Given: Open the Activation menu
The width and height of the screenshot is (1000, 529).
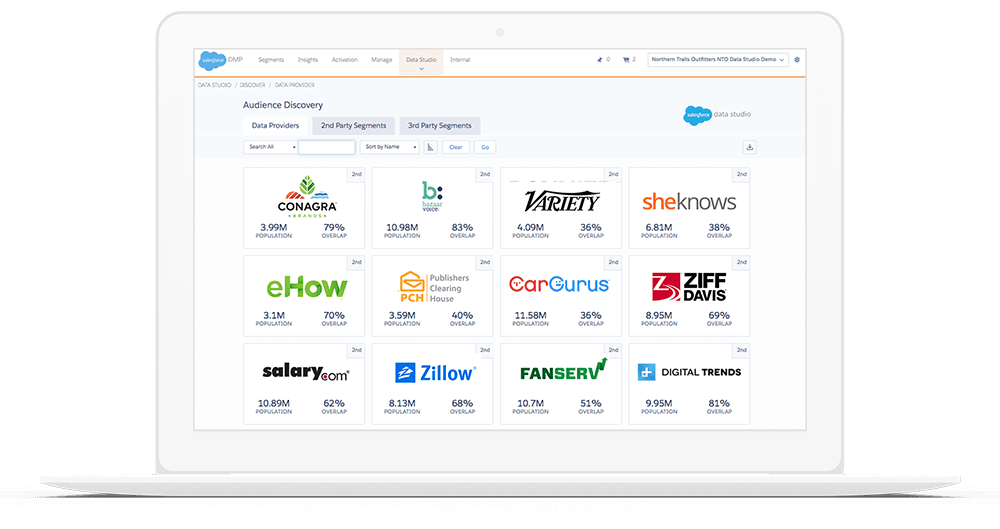Looking at the screenshot, I should pos(344,60).
